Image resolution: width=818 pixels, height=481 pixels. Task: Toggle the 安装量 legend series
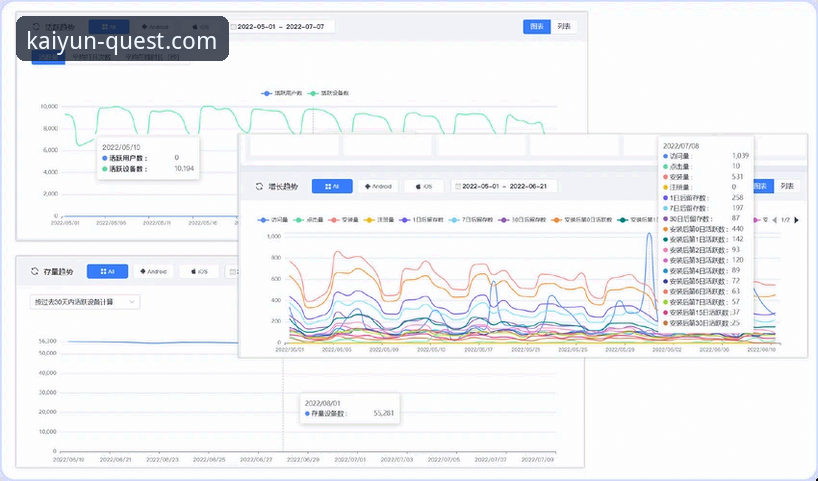(x=349, y=219)
